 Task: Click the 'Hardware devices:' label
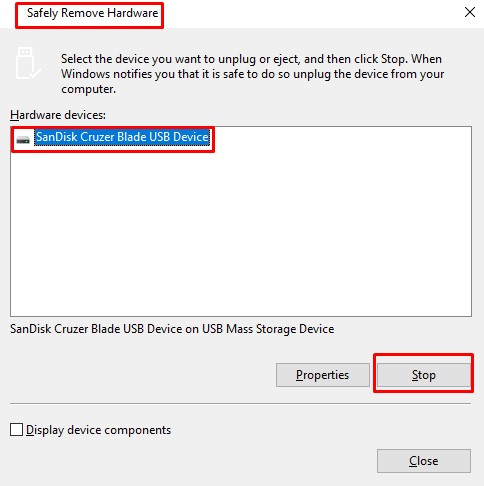[58, 115]
